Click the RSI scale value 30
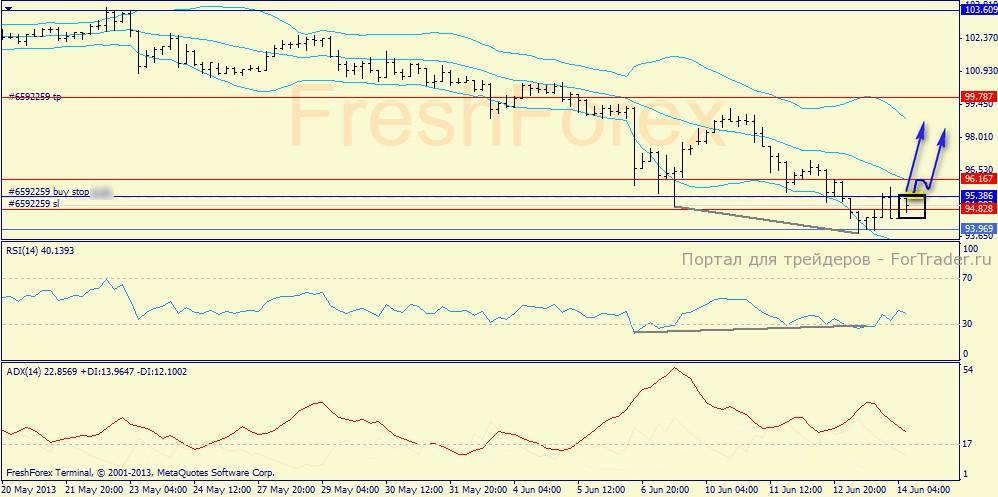 [969, 324]
